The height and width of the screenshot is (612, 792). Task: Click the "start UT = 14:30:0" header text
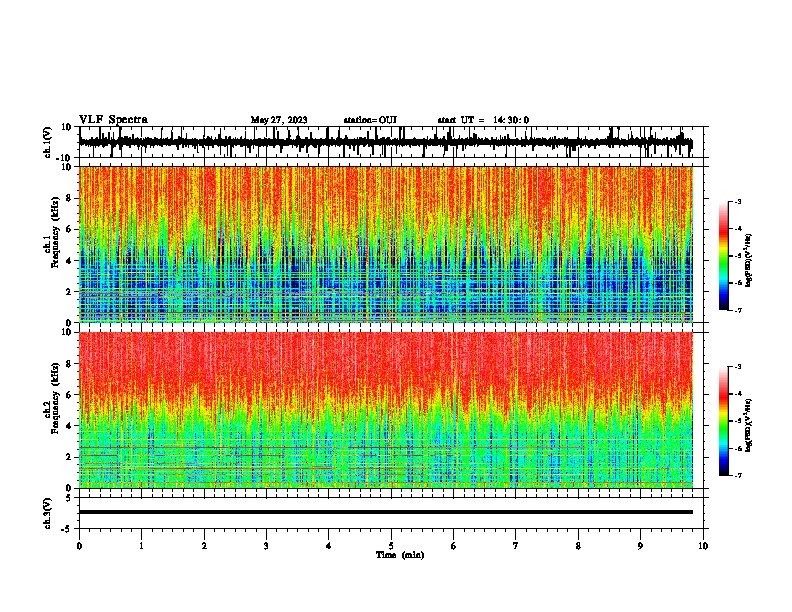pos(483,120)
